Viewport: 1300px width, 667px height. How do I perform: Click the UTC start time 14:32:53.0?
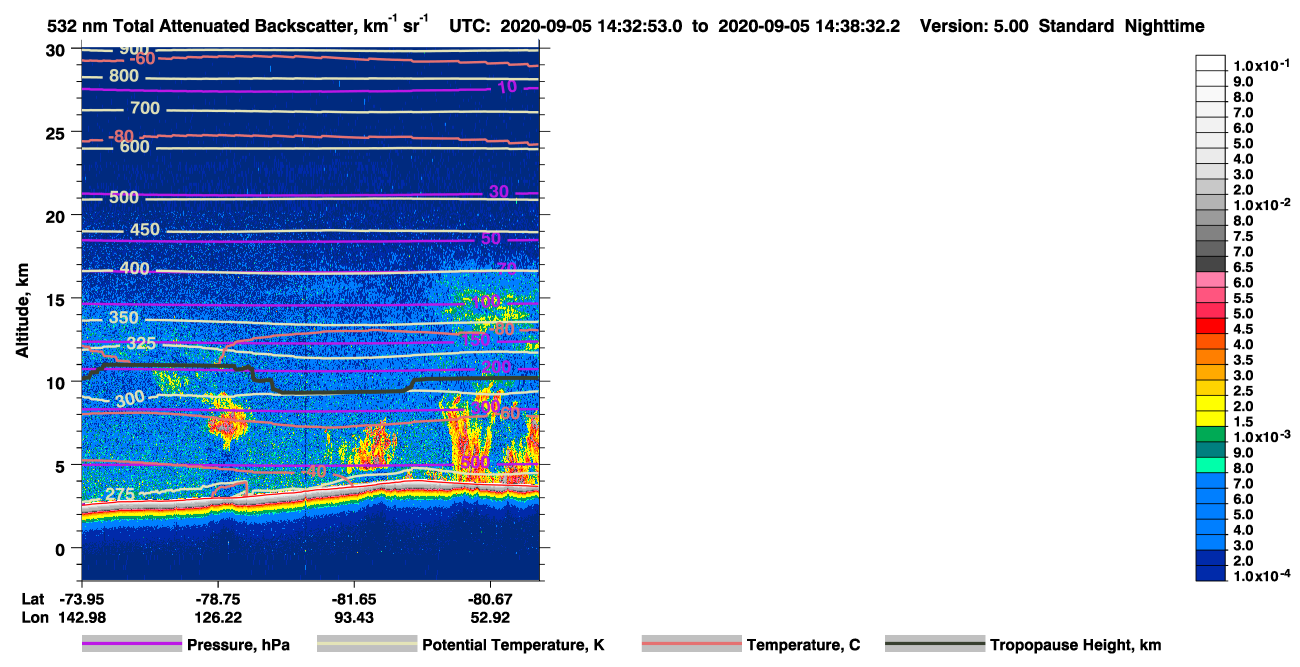[640, 27]
